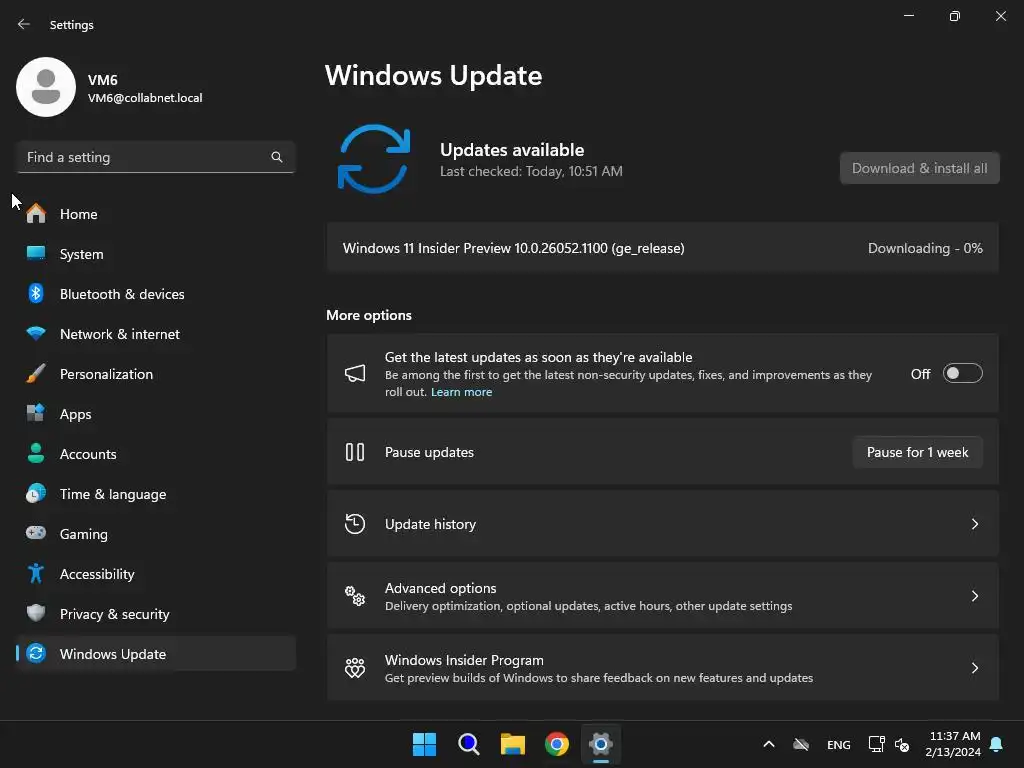Screen dimensions: 1024x768
Task: Open Accounts settings label
Action: pos(88,454)
